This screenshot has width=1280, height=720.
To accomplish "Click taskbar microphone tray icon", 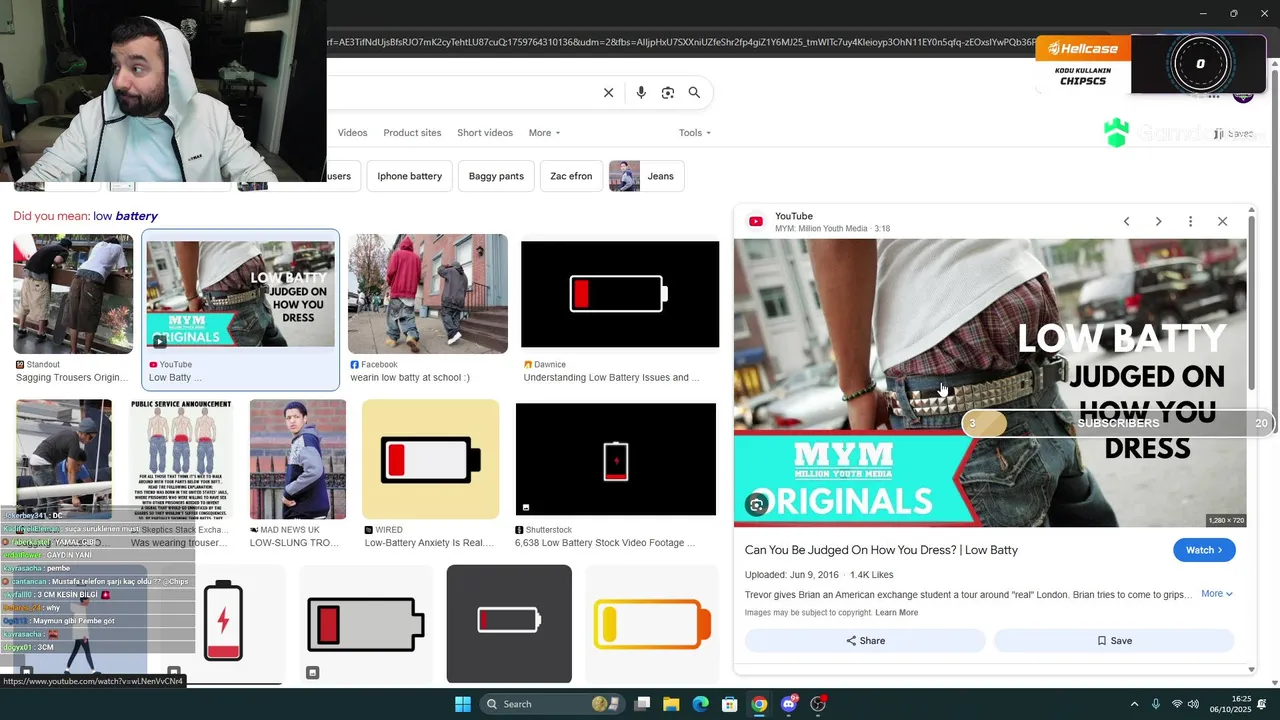I will click(1156, 704).
